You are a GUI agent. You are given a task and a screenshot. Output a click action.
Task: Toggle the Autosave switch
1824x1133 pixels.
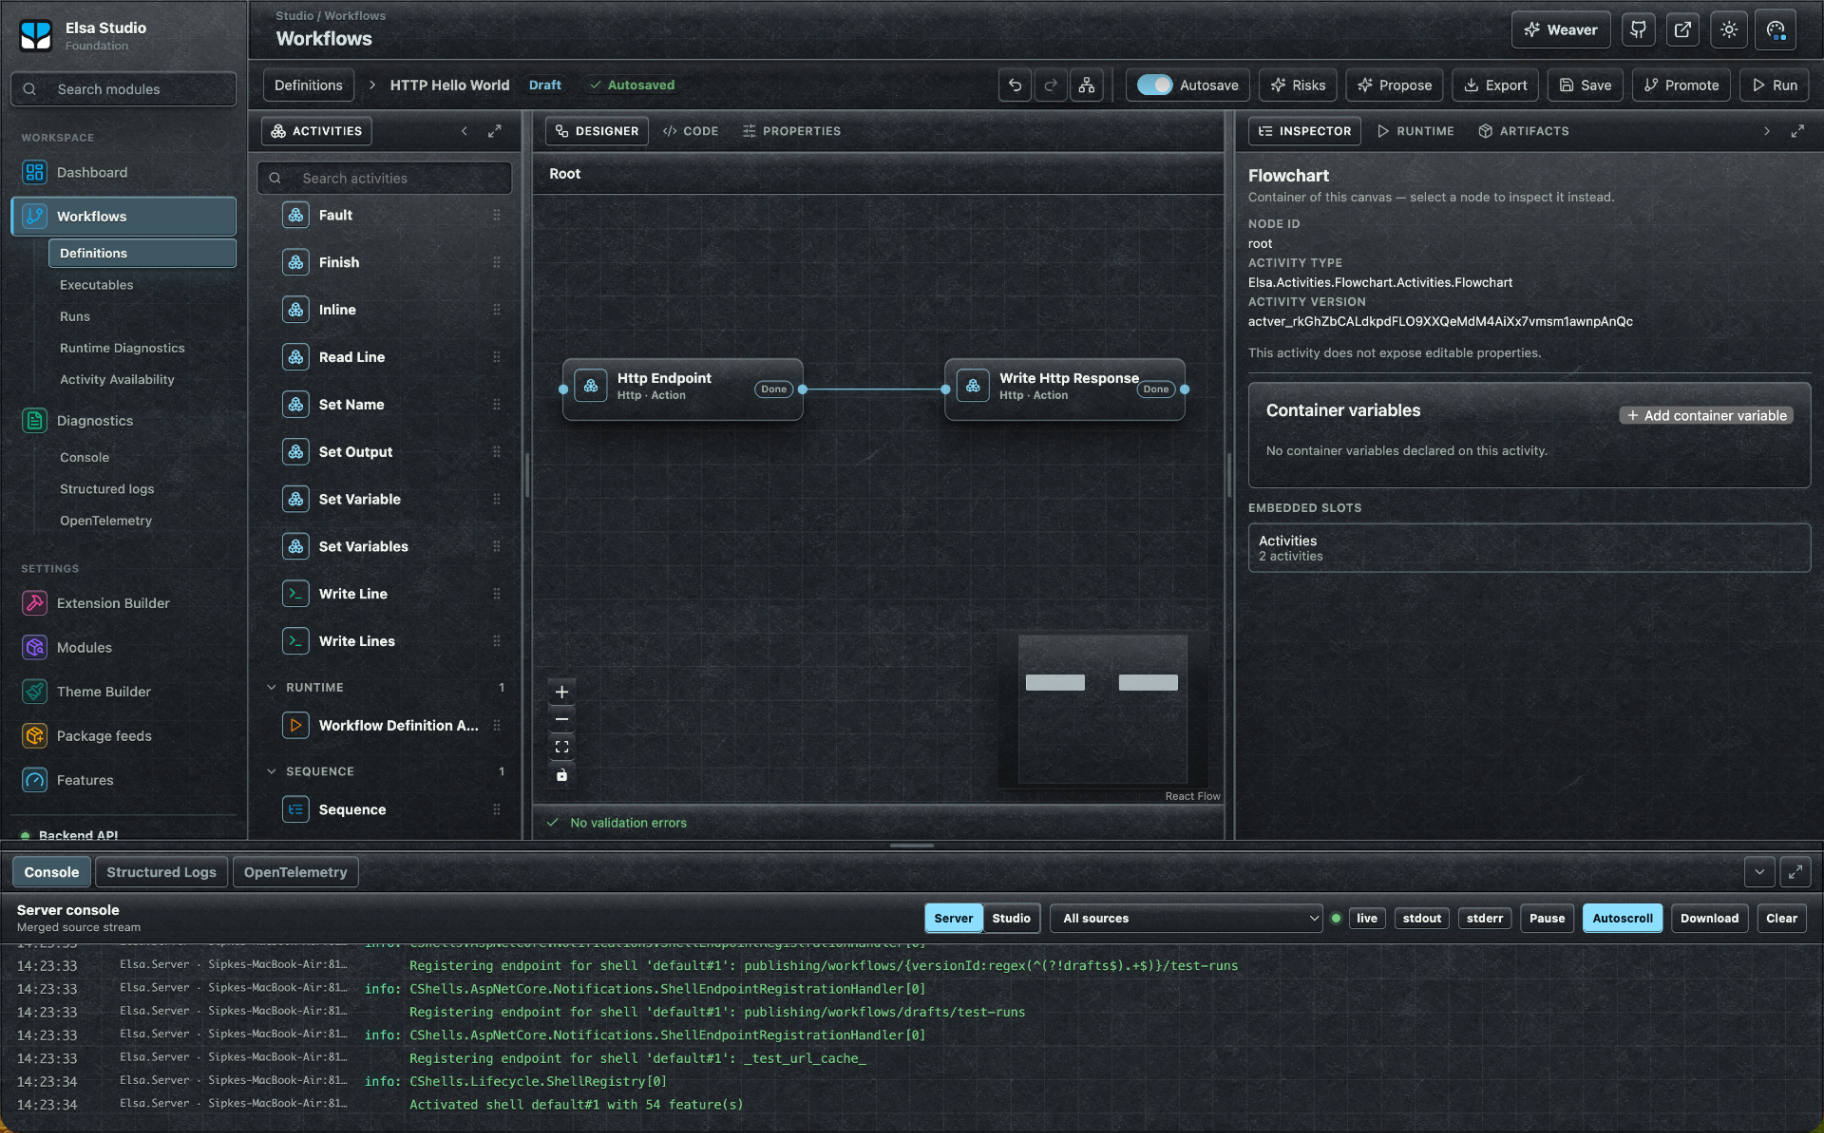tap(1154, 85)
